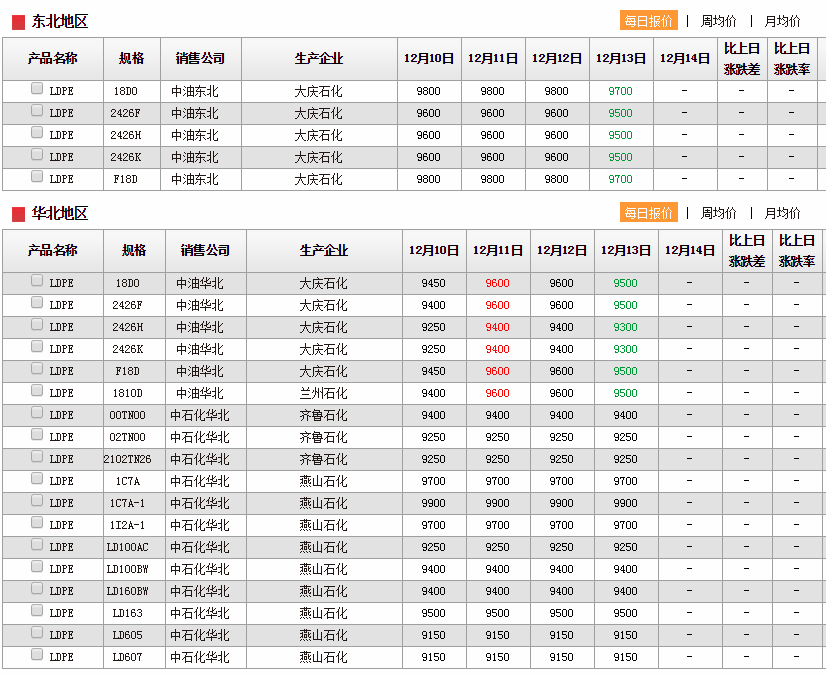Select 每日报价 button in 东北地区 section
The height and width of the screenshot is (675, 826).
[648, 21]
